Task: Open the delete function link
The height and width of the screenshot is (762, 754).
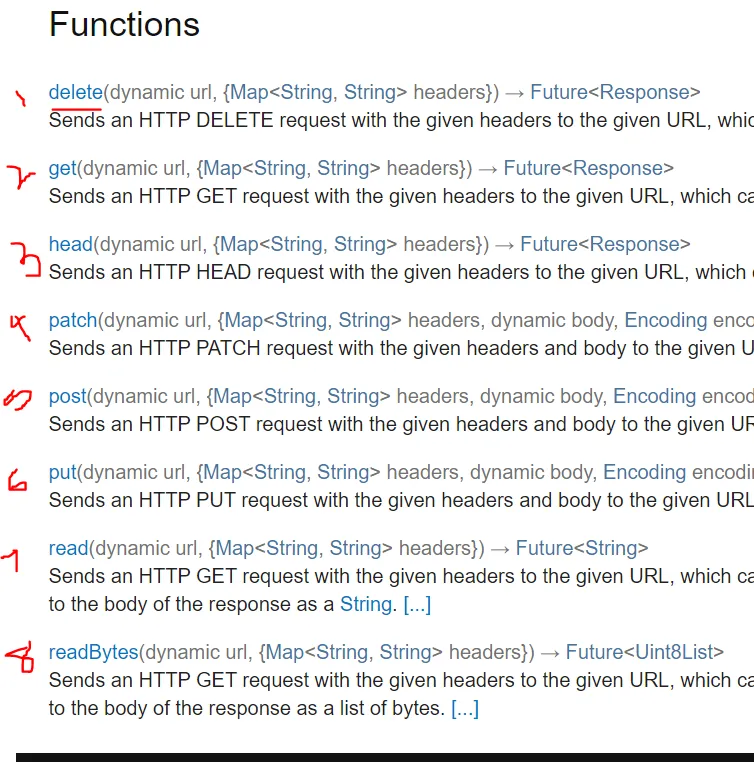Action: pyautogui.click(x=75, y=93)
